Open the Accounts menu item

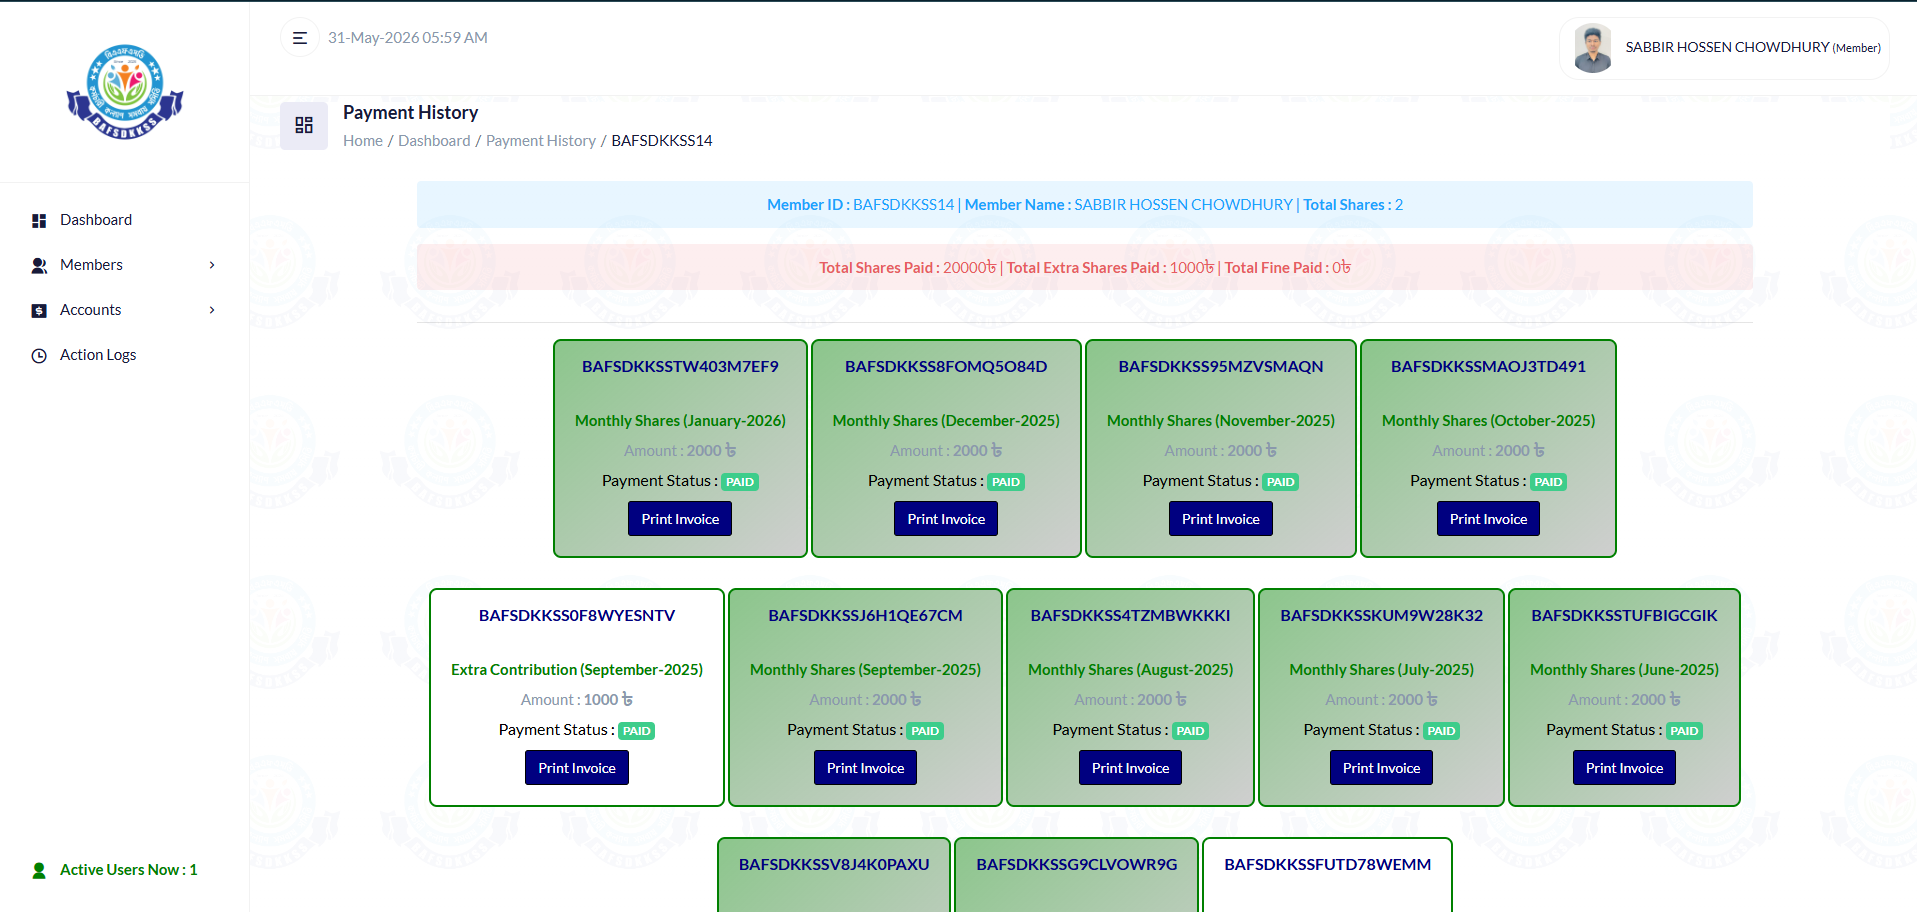tap(90, 310)
